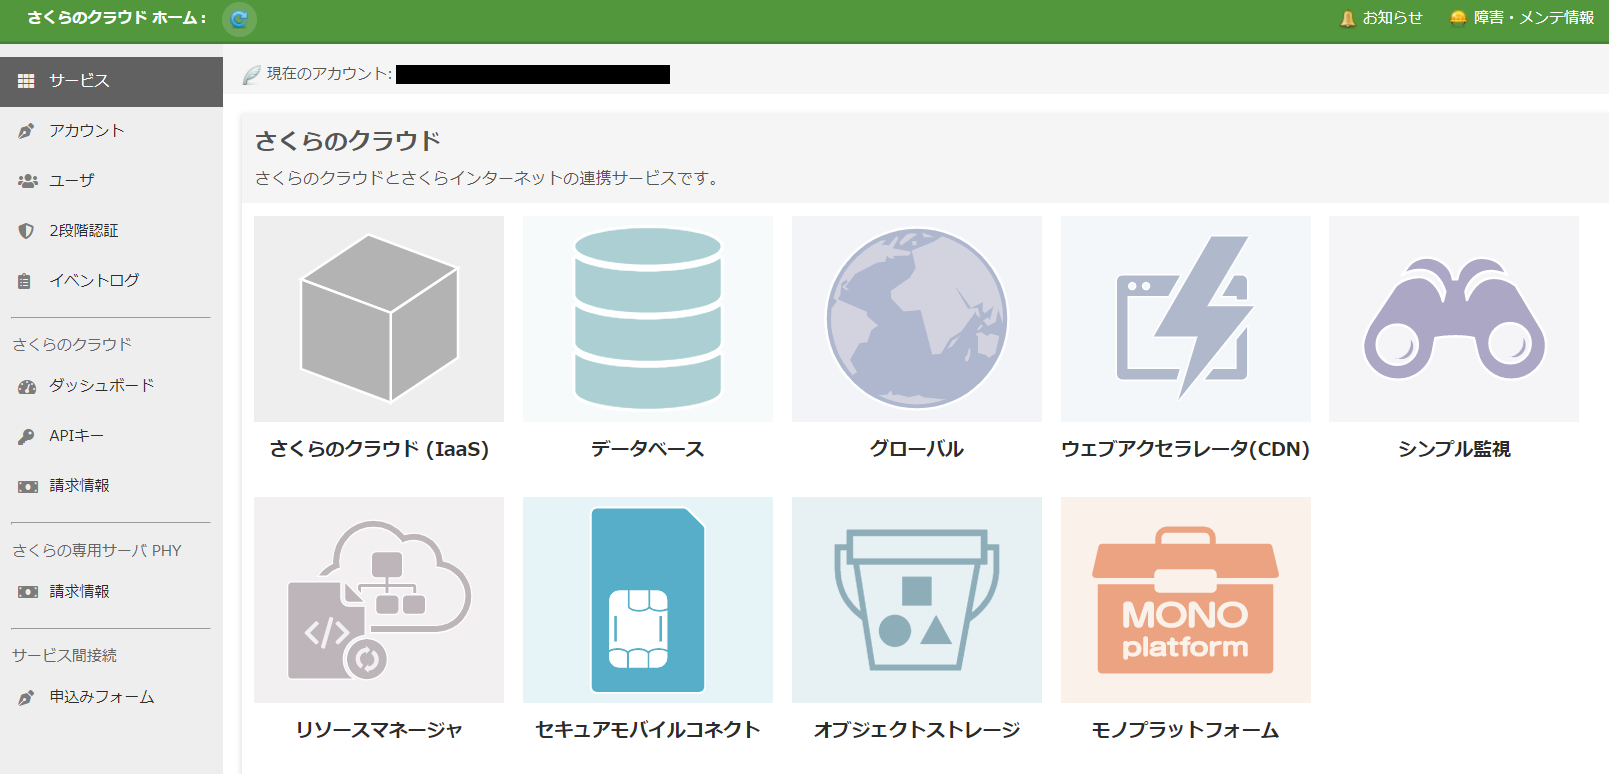
Task: Open the オブジェクトストレージ bucket tile
Action: [917, 600]
